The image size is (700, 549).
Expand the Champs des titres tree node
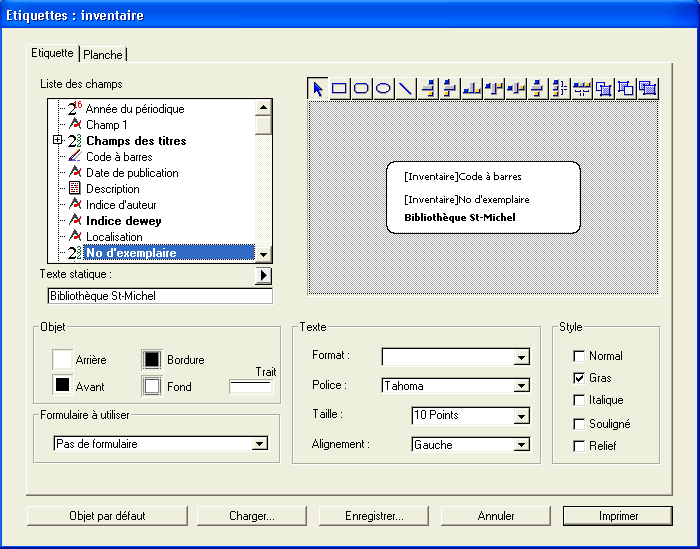coord(58,141)
